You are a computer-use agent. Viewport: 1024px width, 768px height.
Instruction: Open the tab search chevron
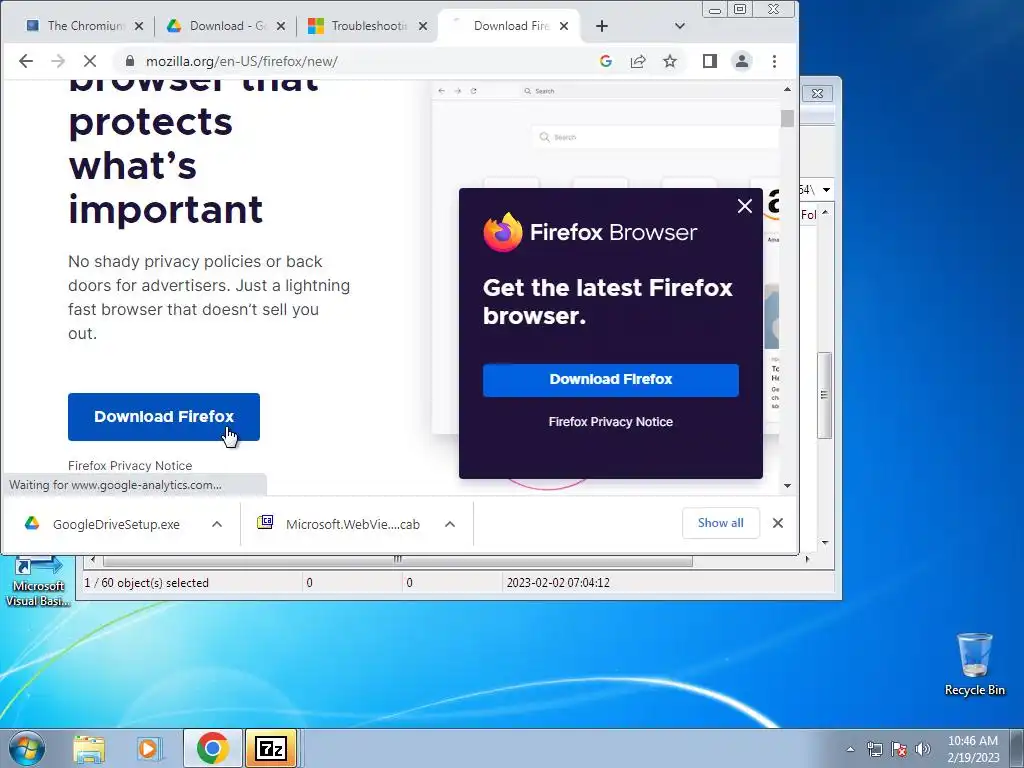pyautogui.click(x=679, y=26)
